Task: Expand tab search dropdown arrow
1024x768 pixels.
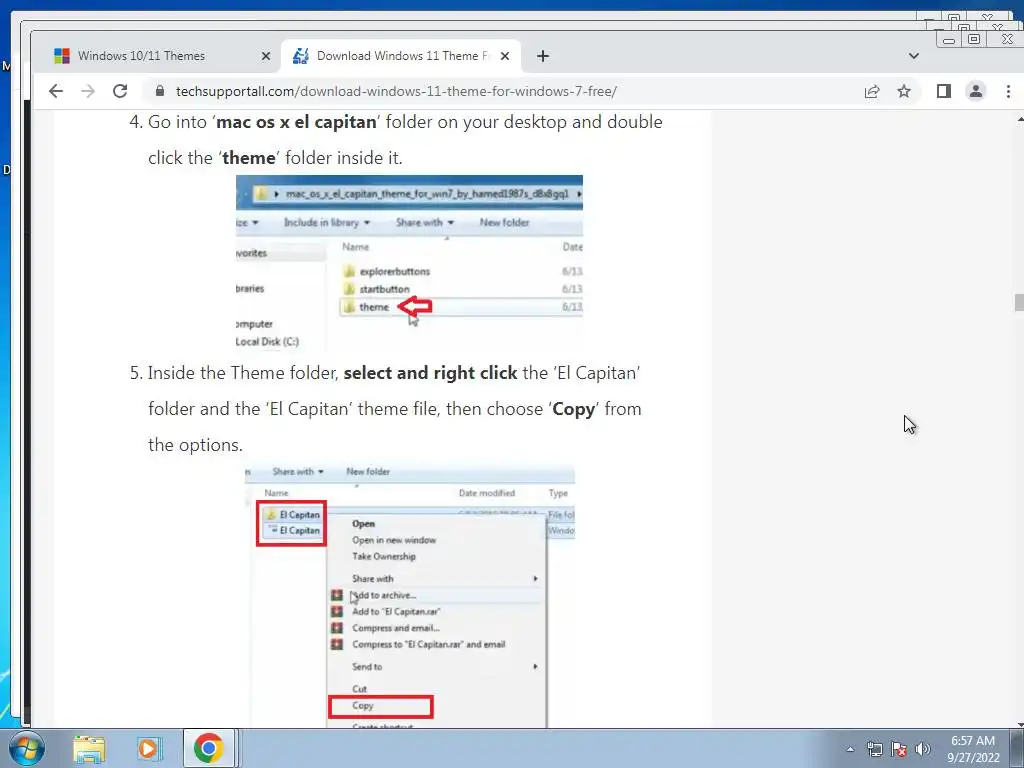Action: click(x=914, y=56)
